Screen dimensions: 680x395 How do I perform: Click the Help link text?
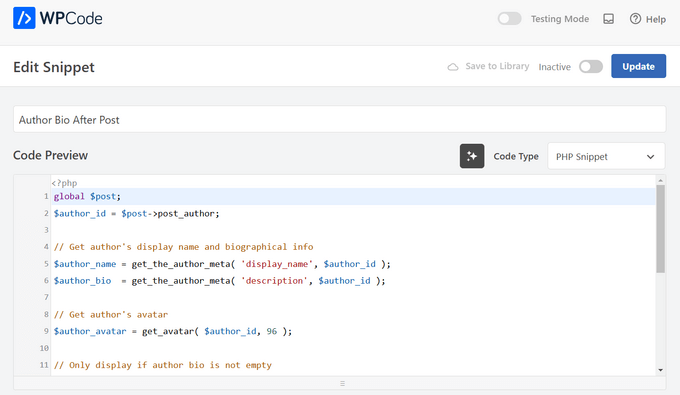(655, 19)
